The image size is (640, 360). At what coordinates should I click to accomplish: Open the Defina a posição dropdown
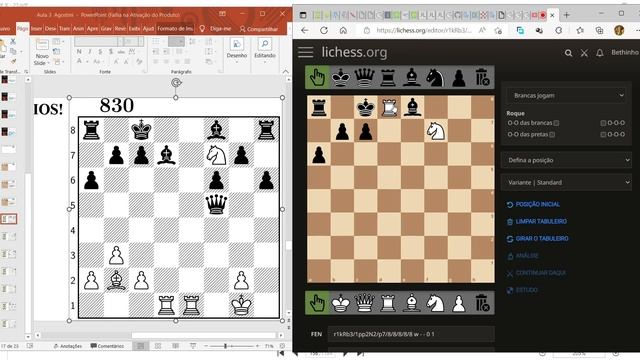[x=566, y=160]
